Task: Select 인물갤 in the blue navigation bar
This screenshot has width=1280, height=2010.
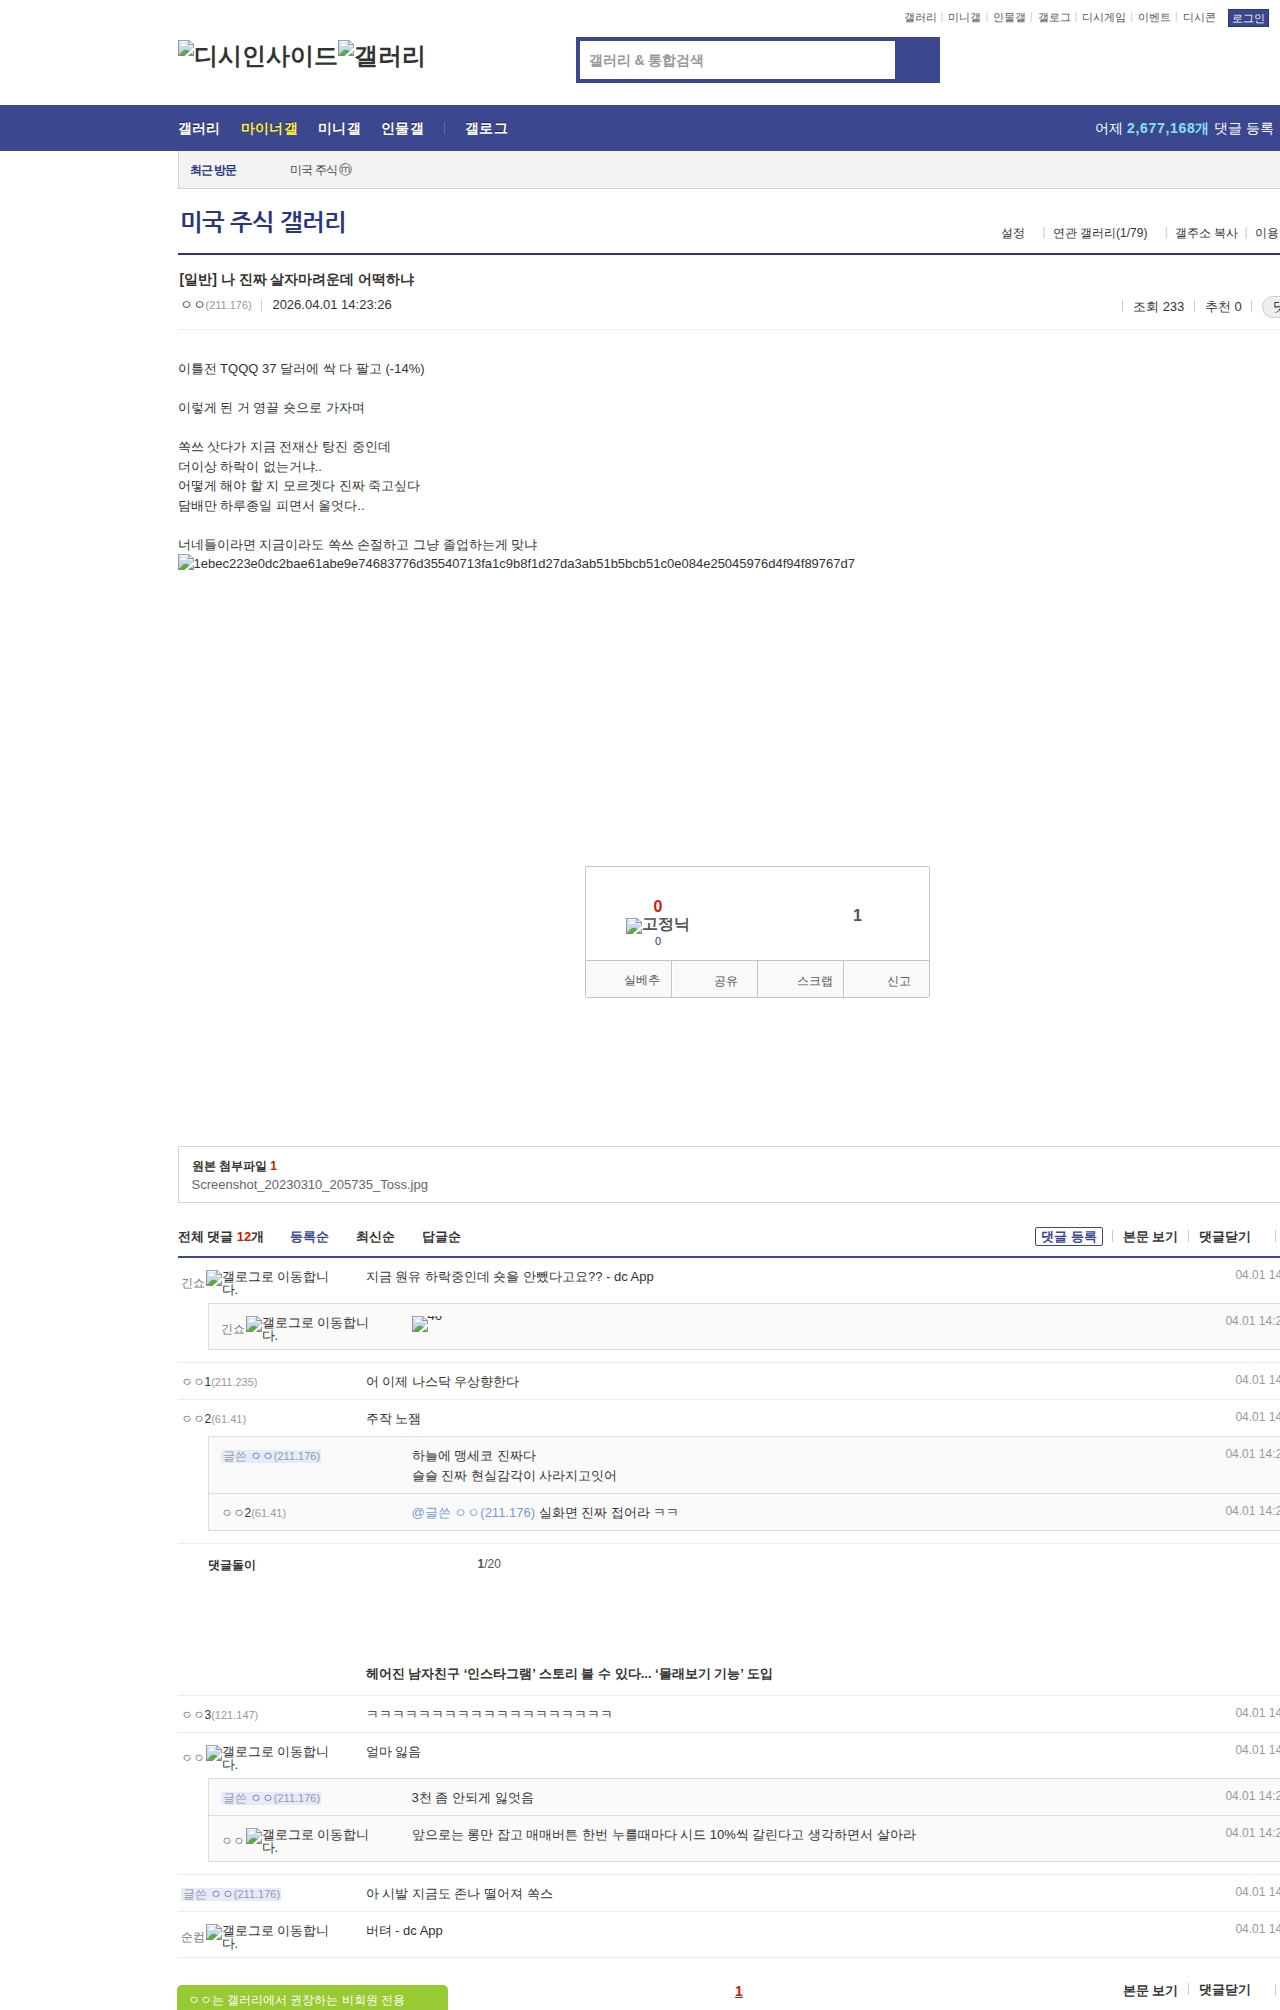Action: (402, 129)
